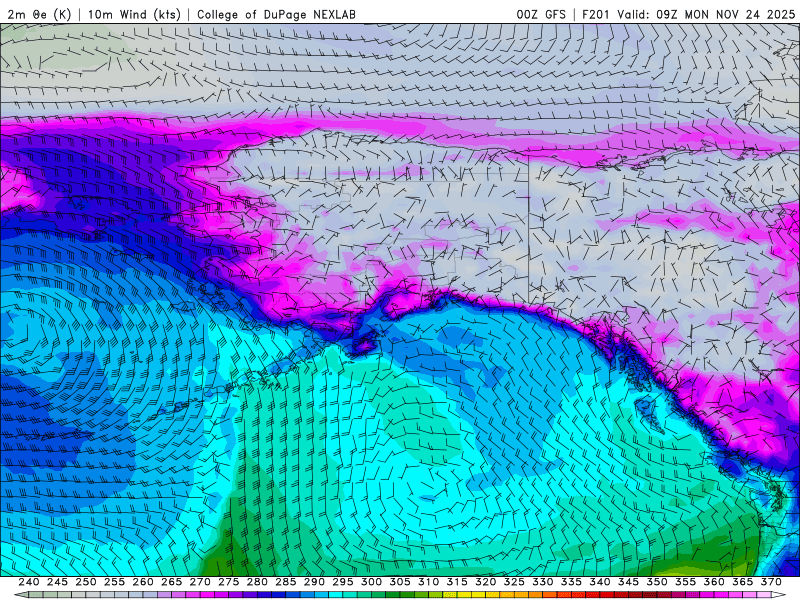The width and height of the screenshot is (800, 600).
Task: Click the 280 value on the color scale
Action: pyautogui.click(x=257, y=582)
